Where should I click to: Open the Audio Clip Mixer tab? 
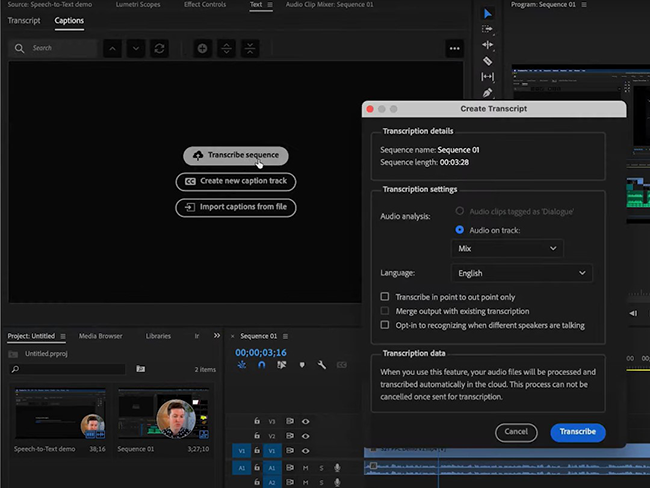[330, 5]
